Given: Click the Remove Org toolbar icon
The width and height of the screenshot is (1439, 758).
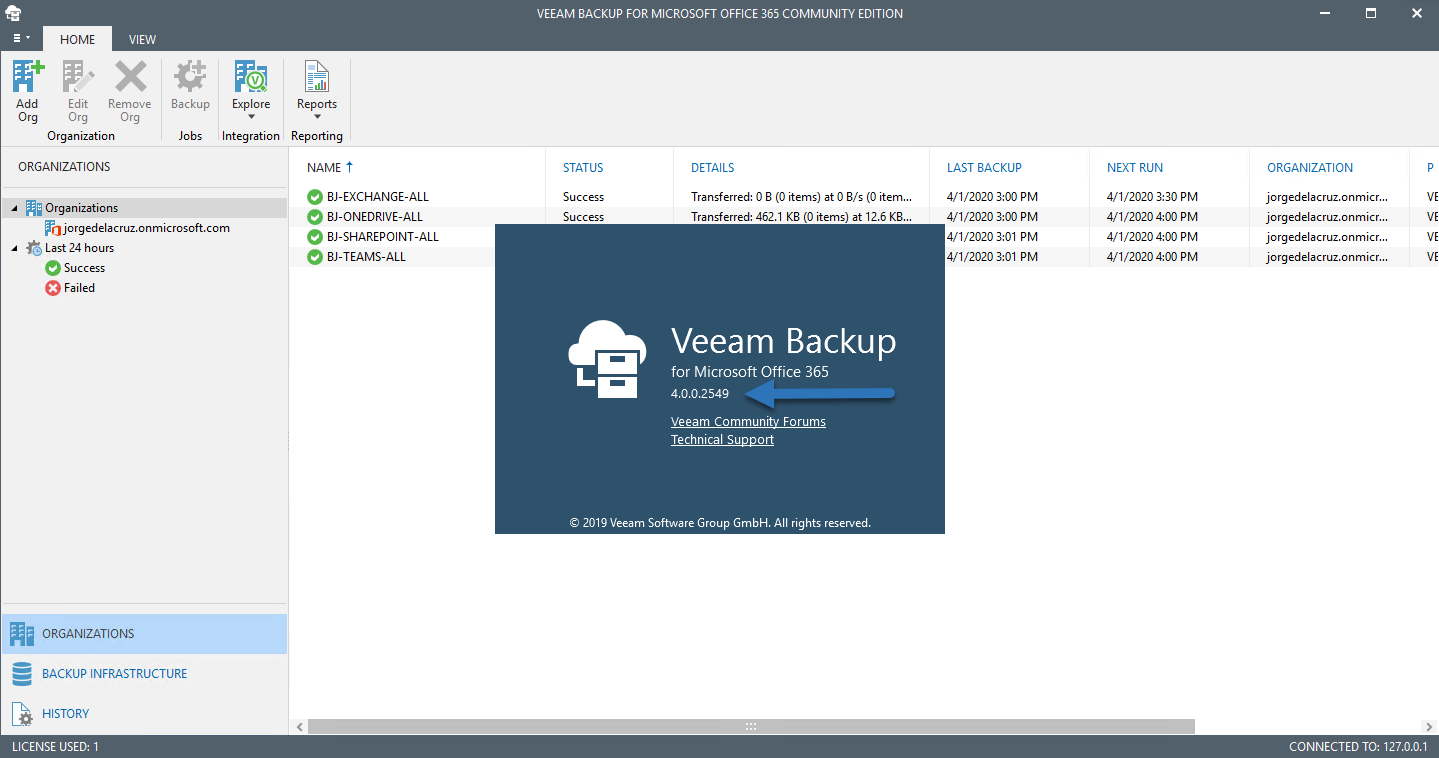Looking at the screenshot, I should [x=130, y=77].
